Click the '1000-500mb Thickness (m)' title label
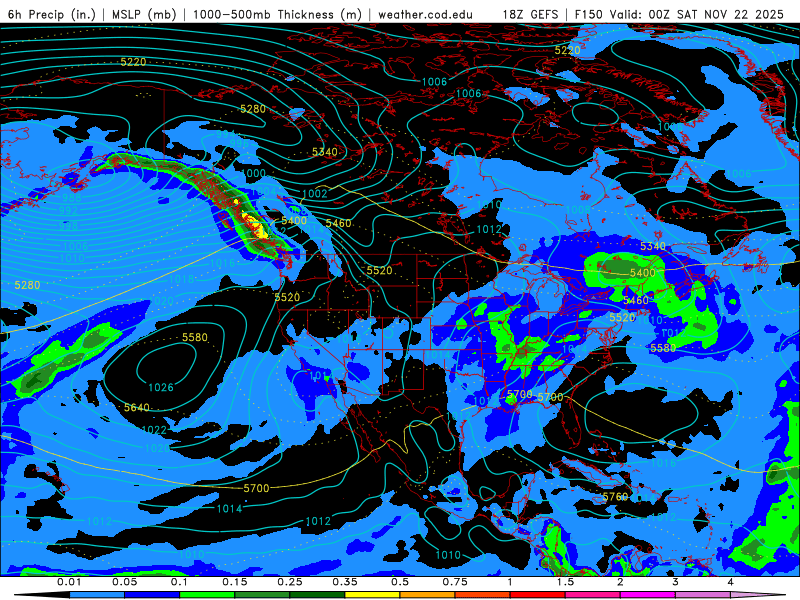The height and width of the screenshot is (600, 800). pos(277,14)
